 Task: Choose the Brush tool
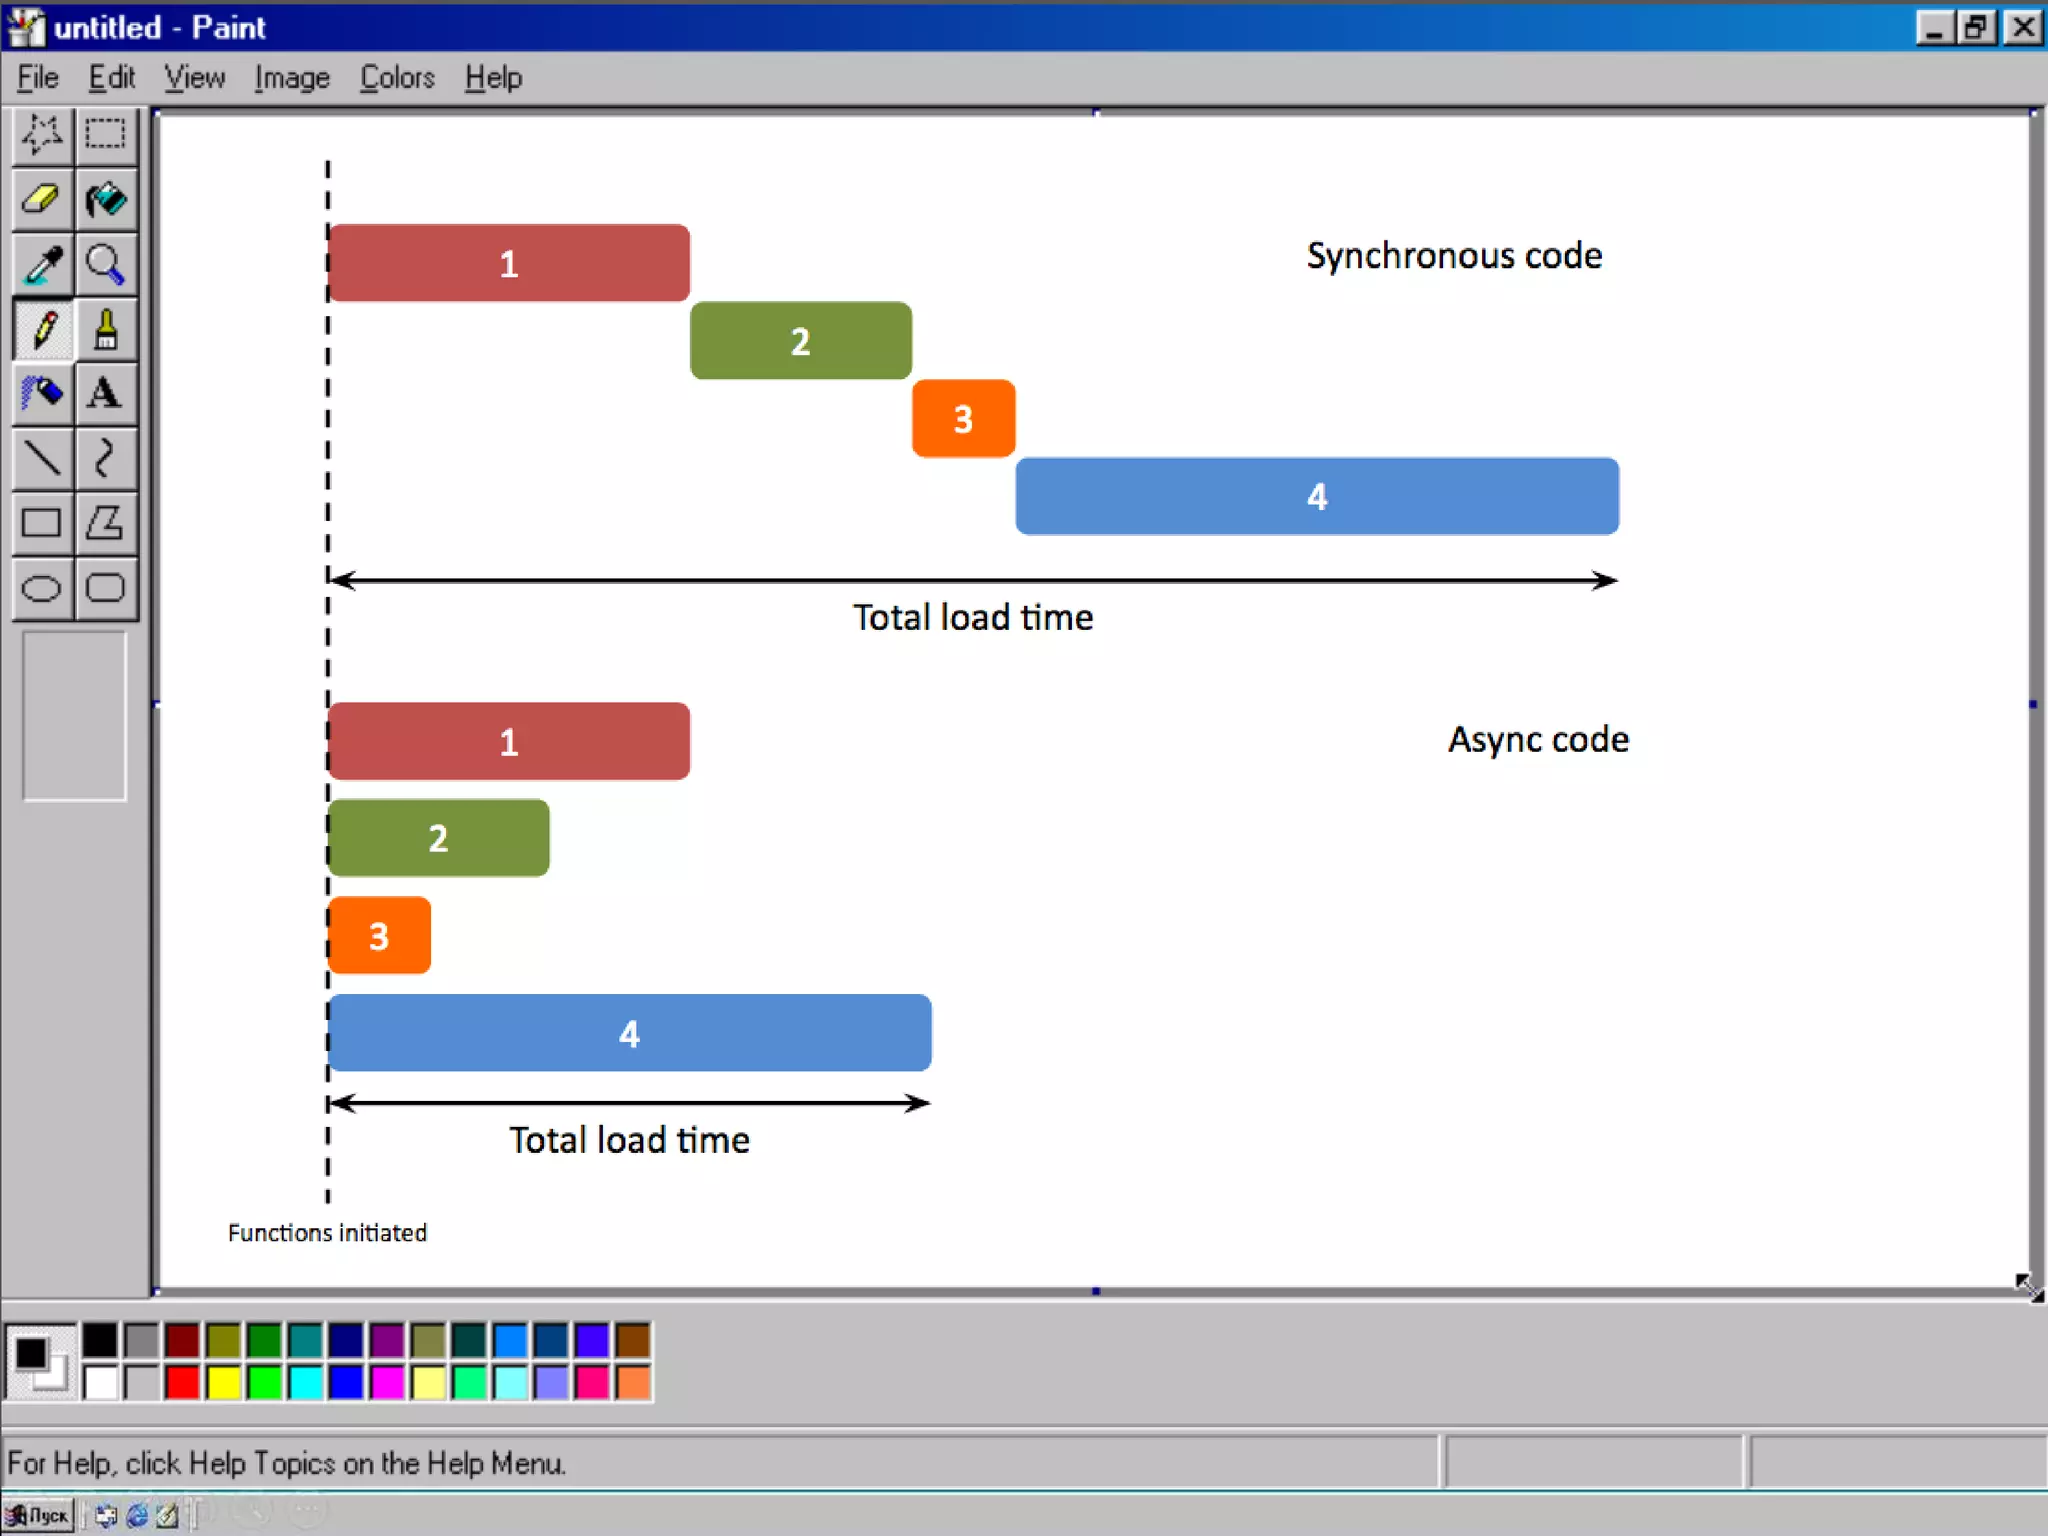tap(105, 329)
